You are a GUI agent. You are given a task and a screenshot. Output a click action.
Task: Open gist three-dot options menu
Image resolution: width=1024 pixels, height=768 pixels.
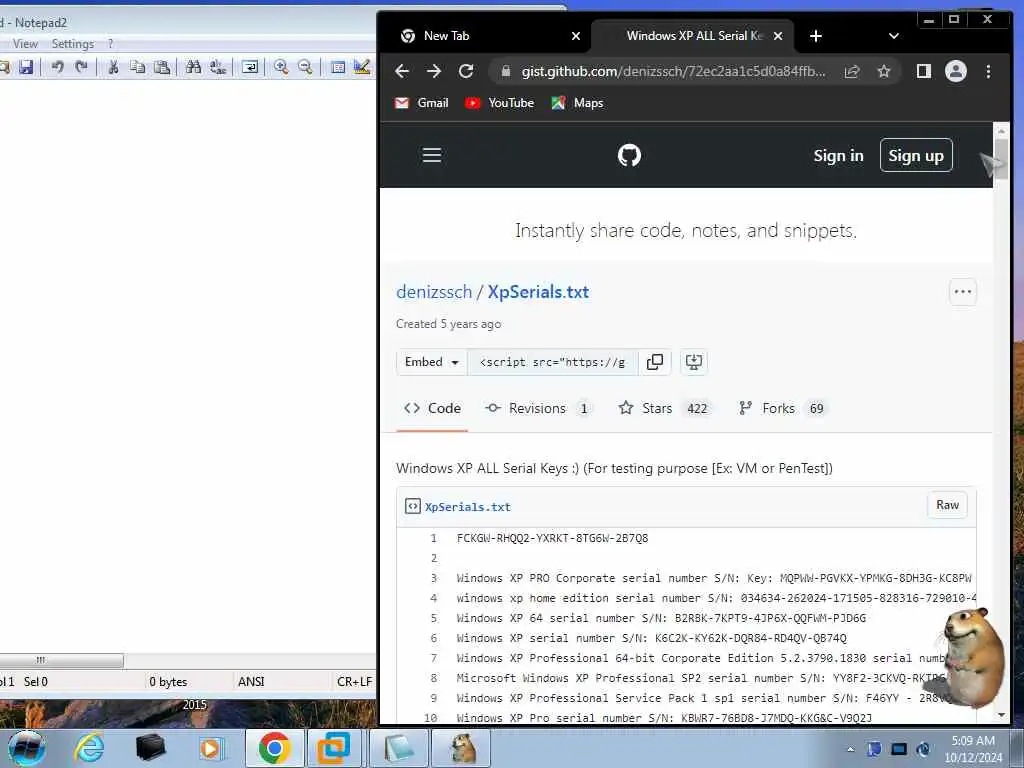point(963,292)
